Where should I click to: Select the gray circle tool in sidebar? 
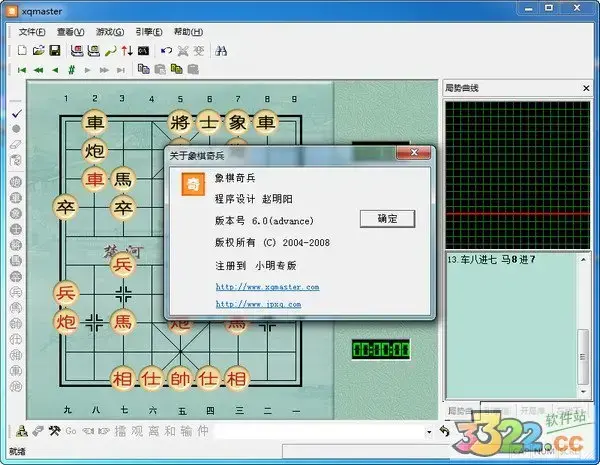[x=16, y=129]
